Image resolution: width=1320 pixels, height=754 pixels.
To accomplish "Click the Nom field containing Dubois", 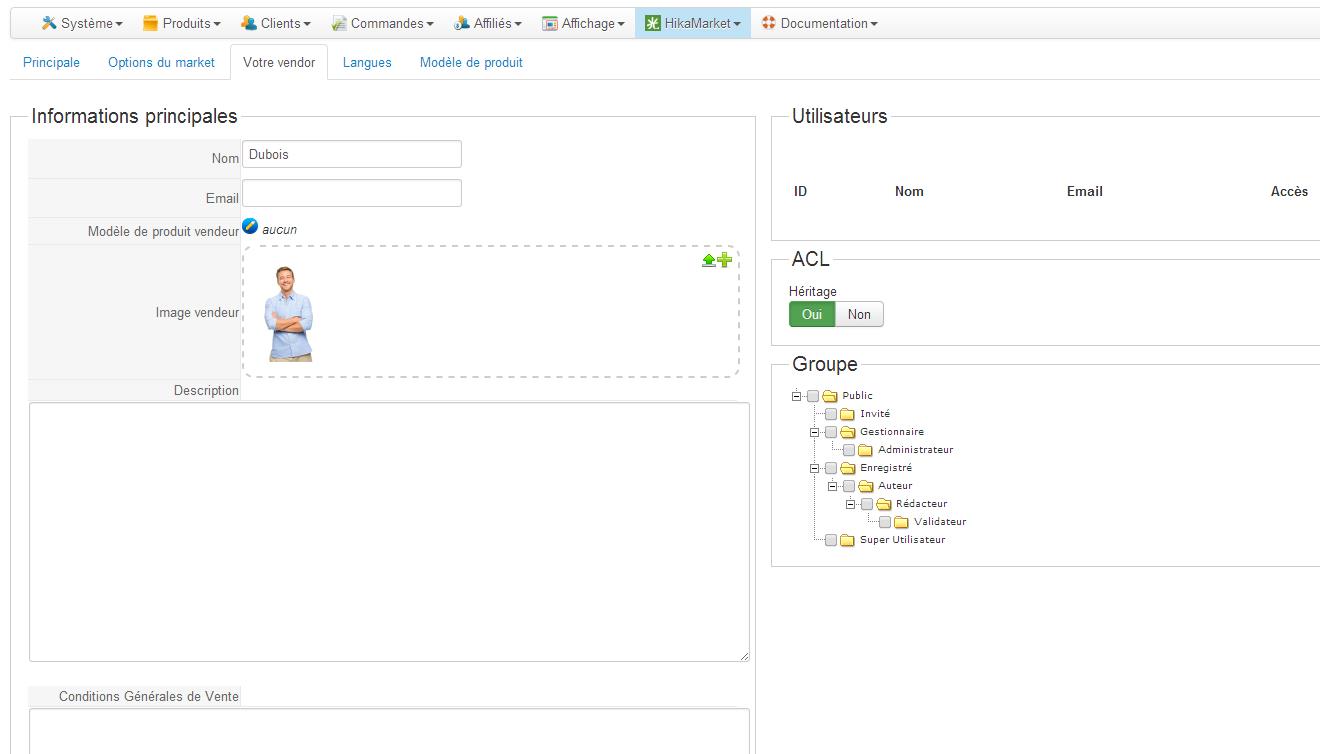I will tap(352, 154).
